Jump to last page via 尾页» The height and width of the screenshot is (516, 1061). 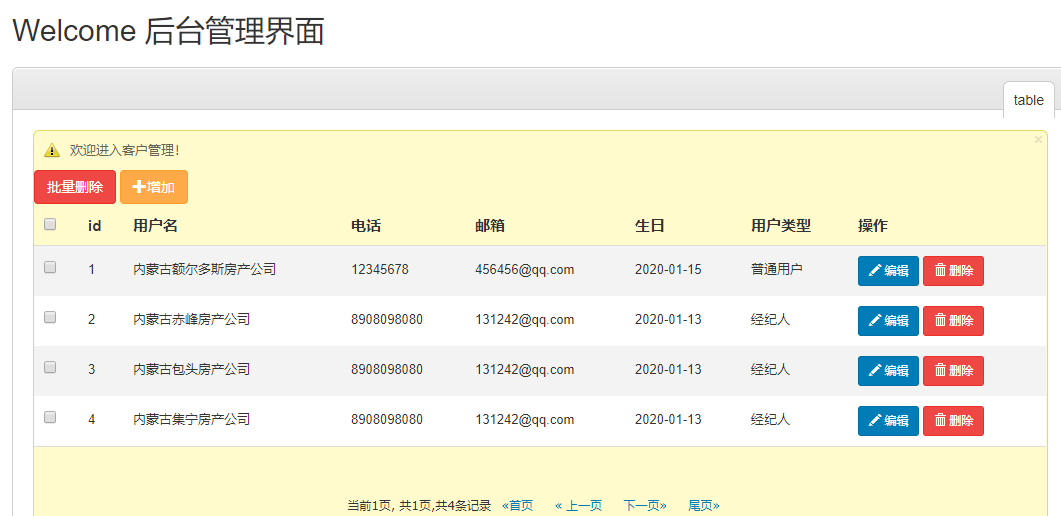(704, 505)
